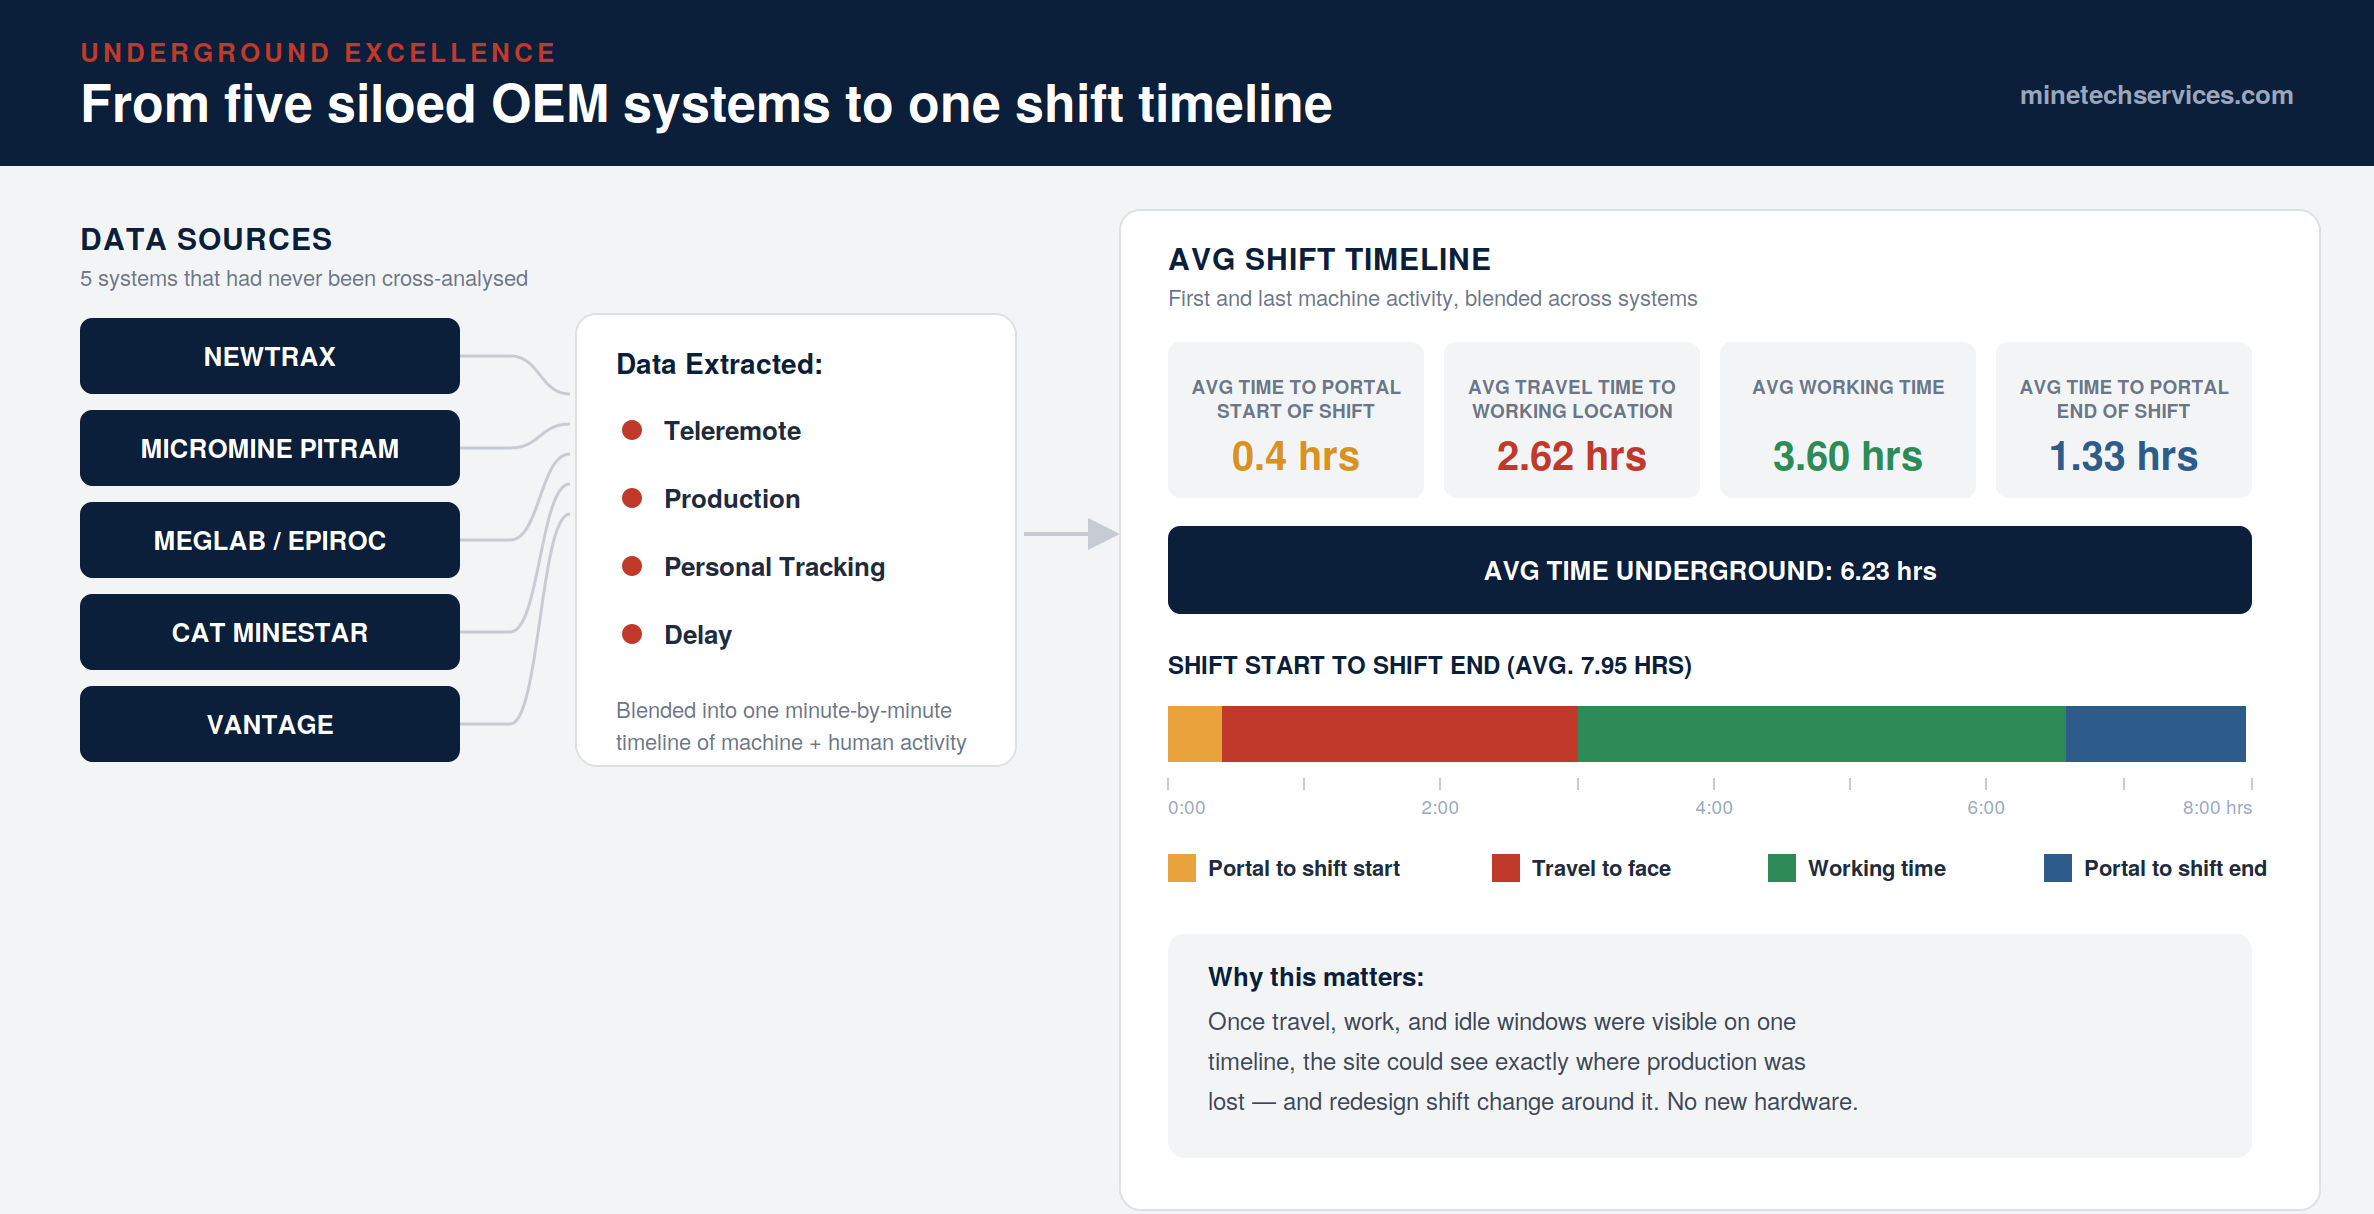Select the 3.60 hrs working time card

pos(1848,420)
